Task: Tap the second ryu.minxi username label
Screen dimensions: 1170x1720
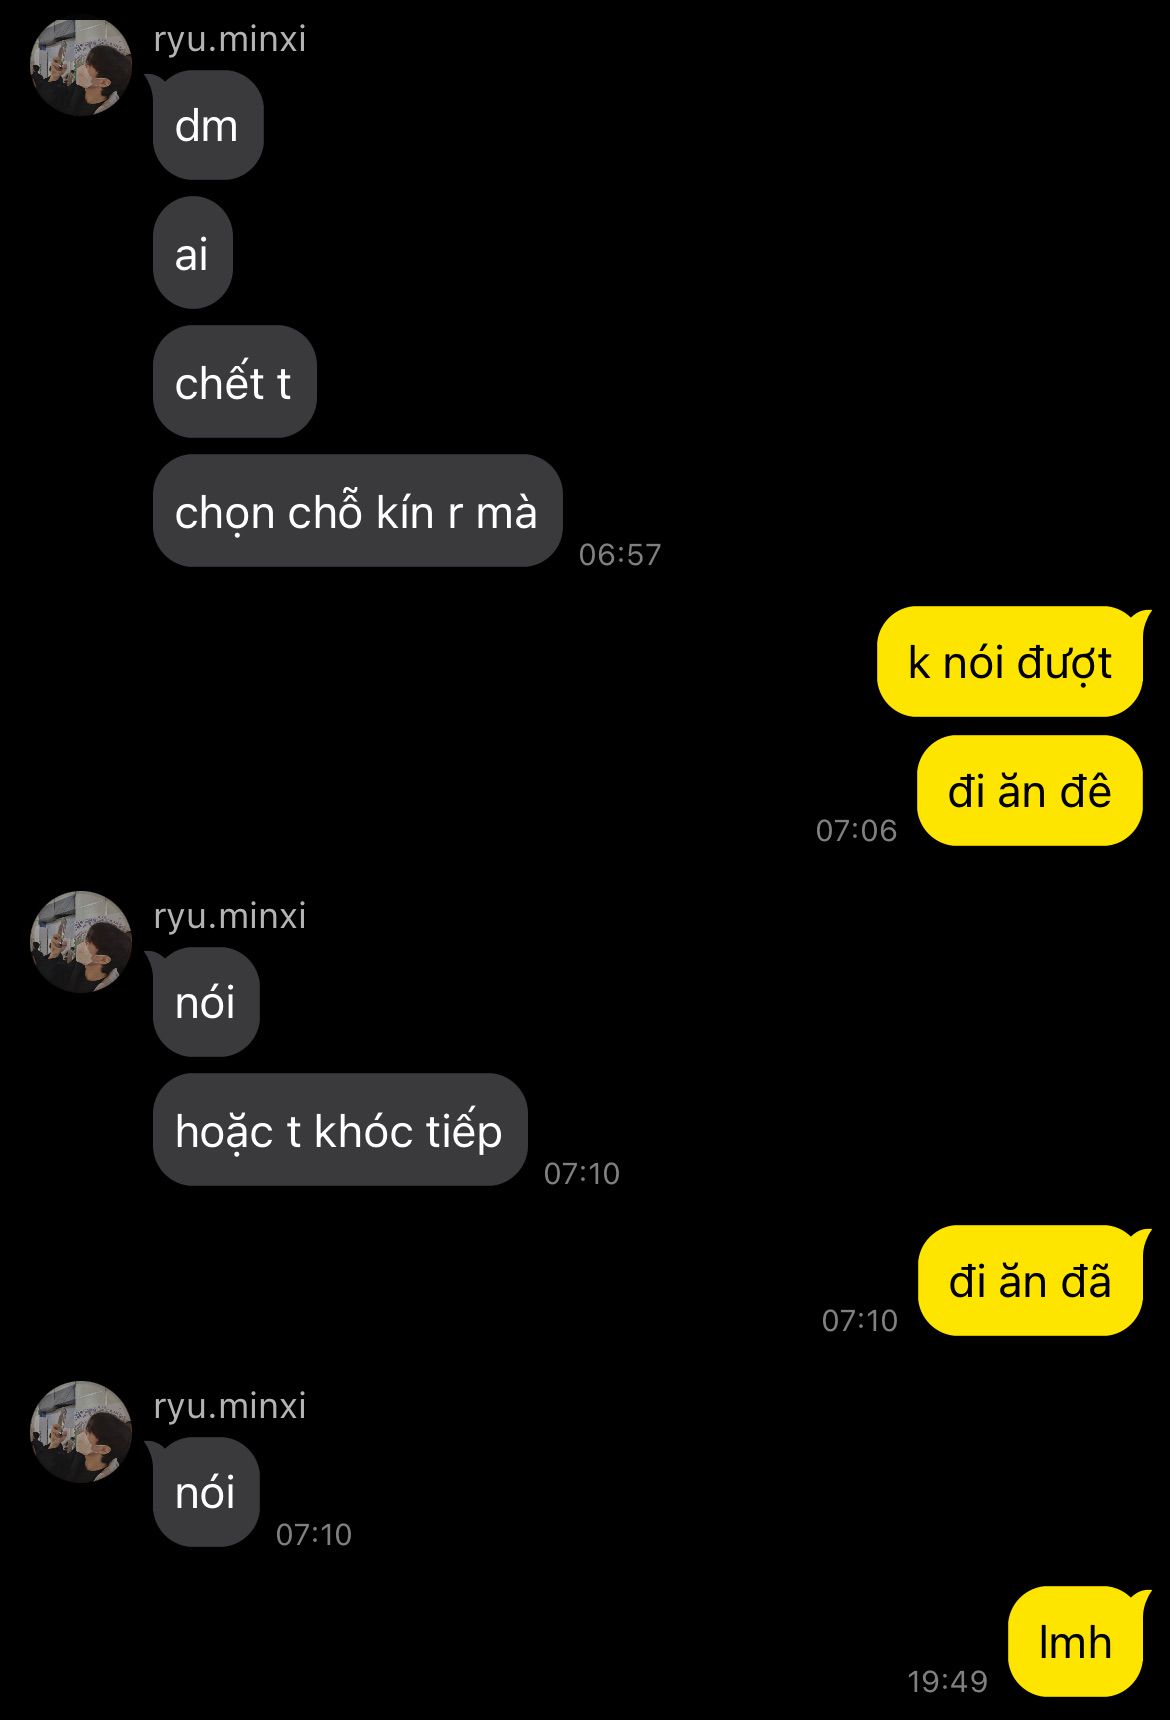Action: point(230,916)
